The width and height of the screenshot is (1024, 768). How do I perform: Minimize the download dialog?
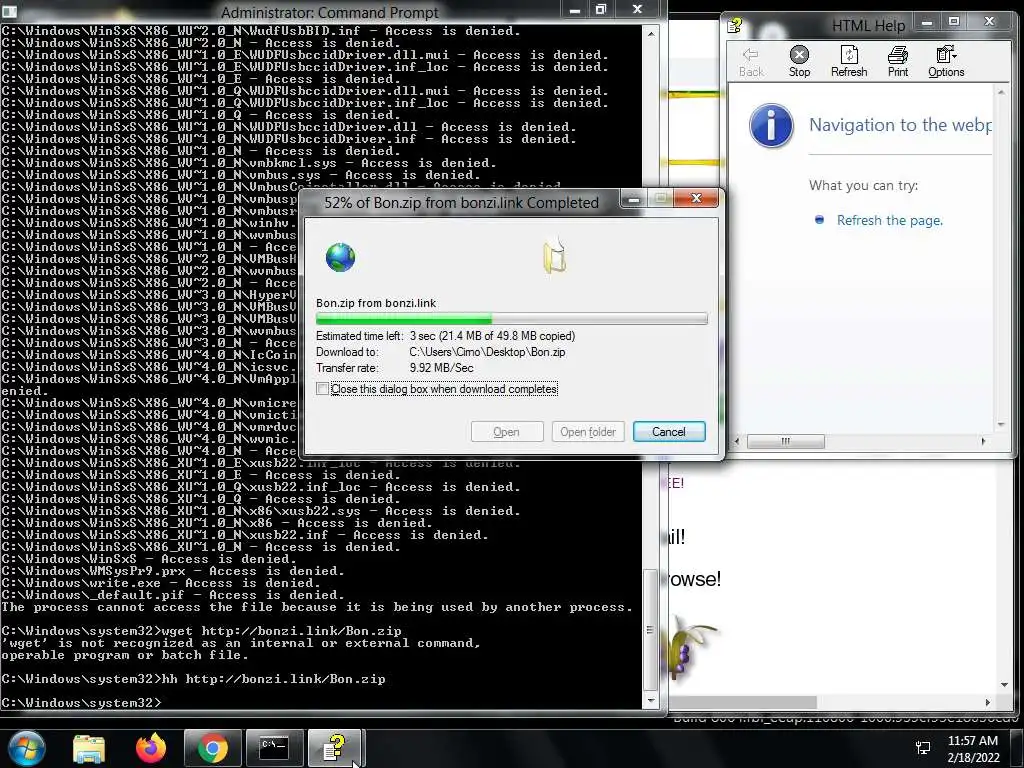(633, 199)
